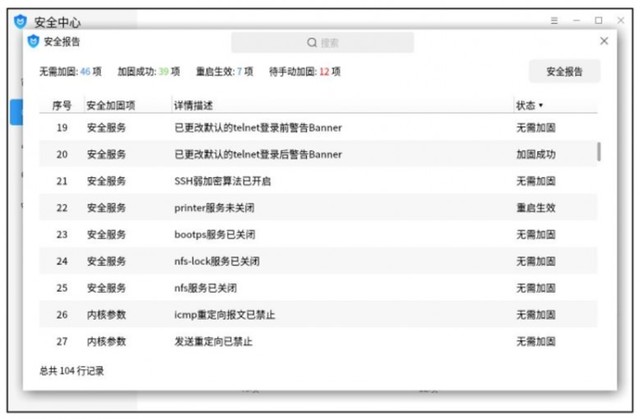Close the 安全报告 dialog
This screenshot has width=640, height=419.
(604, 42)
